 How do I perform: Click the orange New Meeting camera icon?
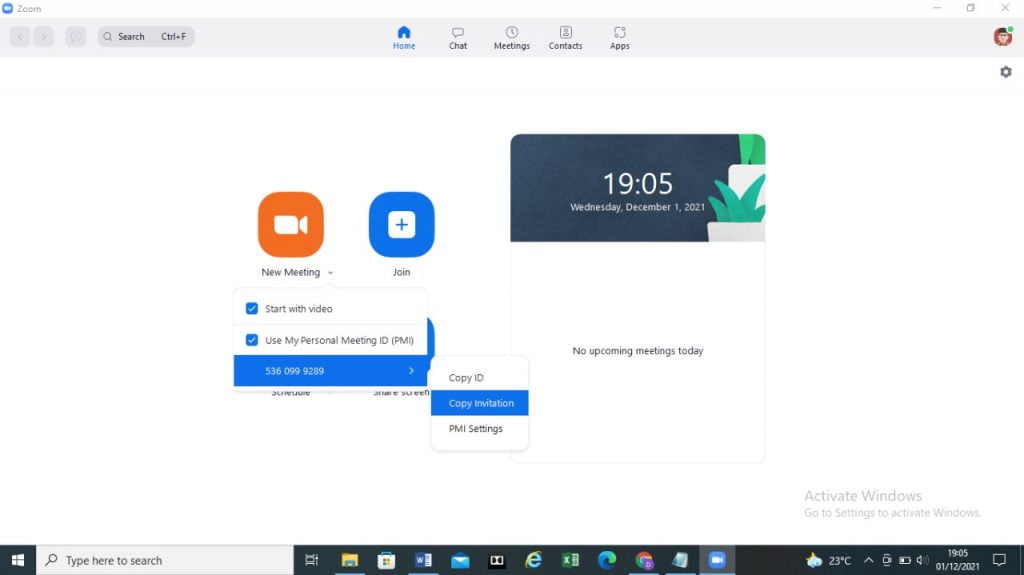click(x=290, y=225)
